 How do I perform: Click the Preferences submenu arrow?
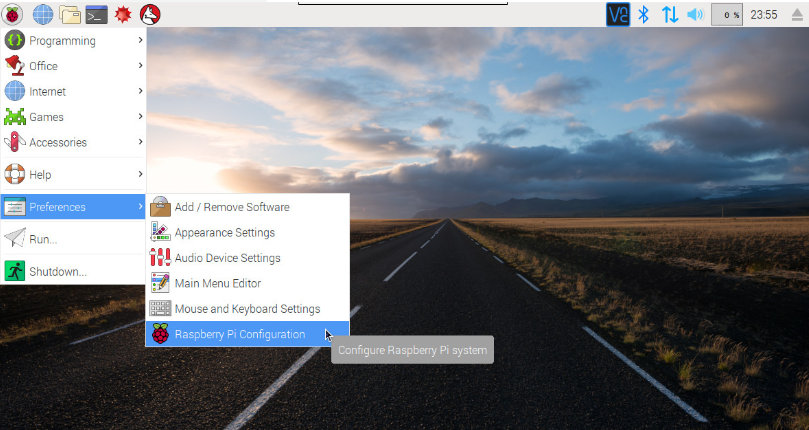[140, 206]
